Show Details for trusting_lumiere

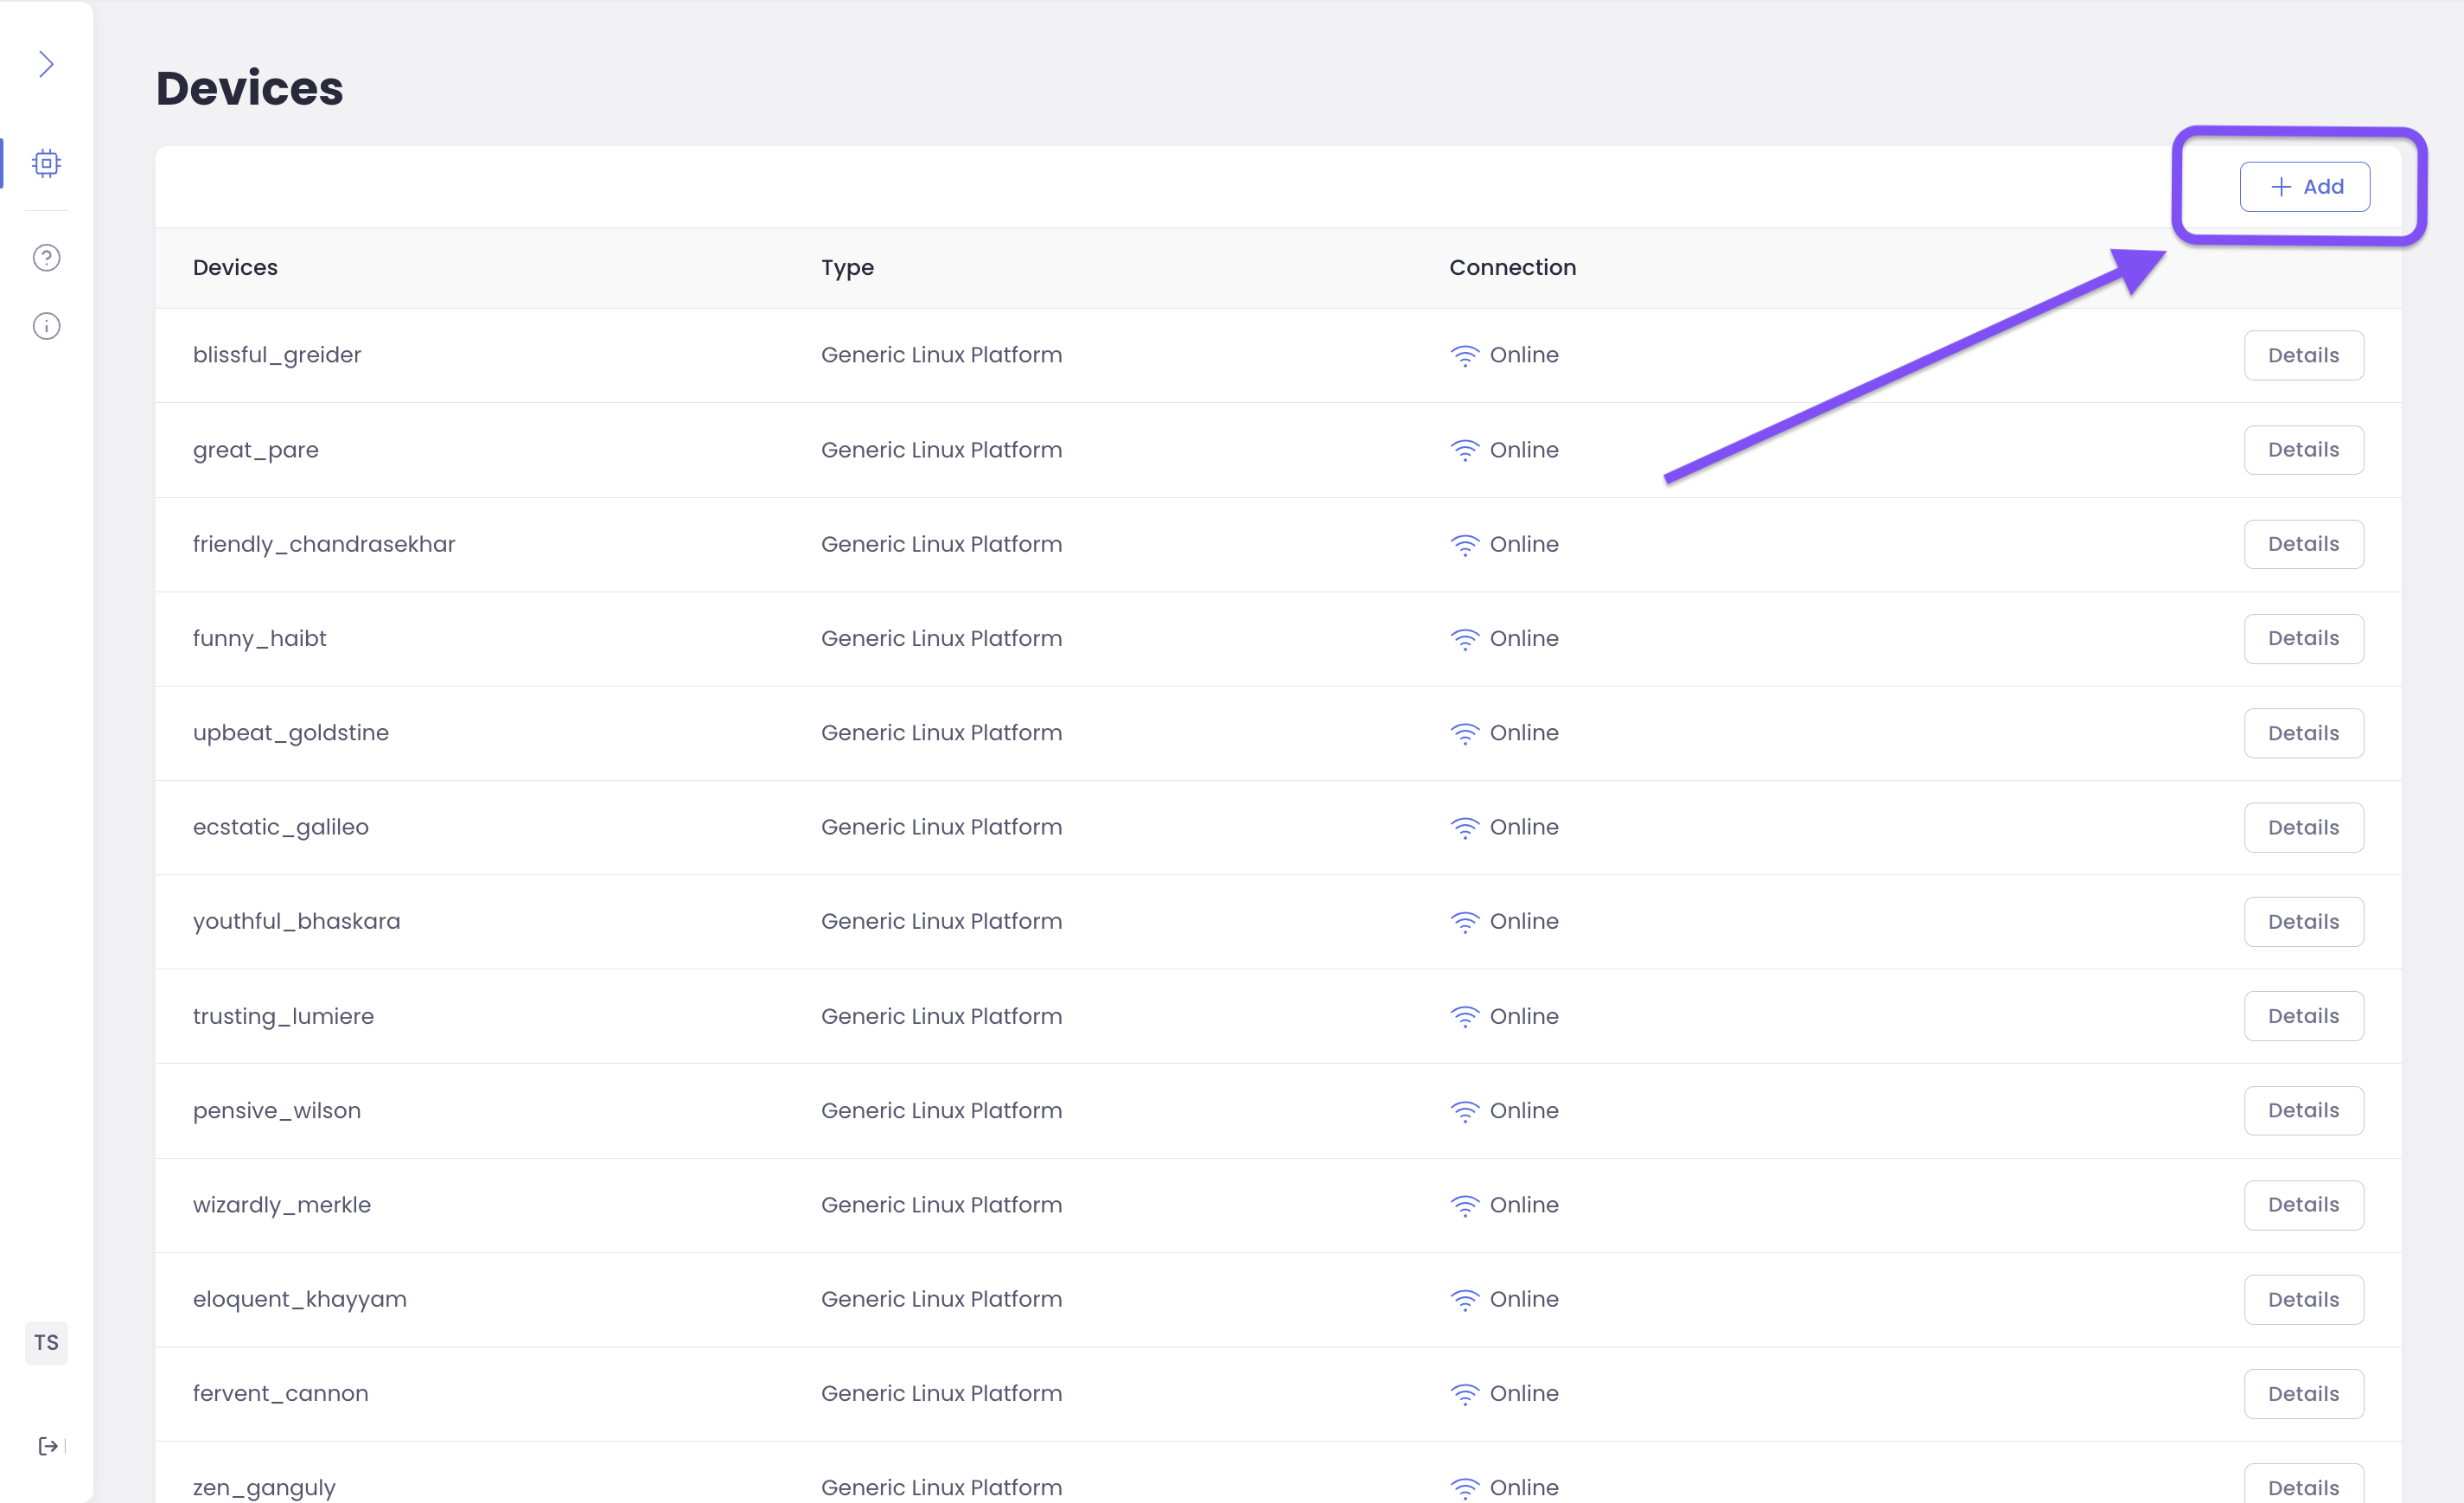coord(2303,1016)
